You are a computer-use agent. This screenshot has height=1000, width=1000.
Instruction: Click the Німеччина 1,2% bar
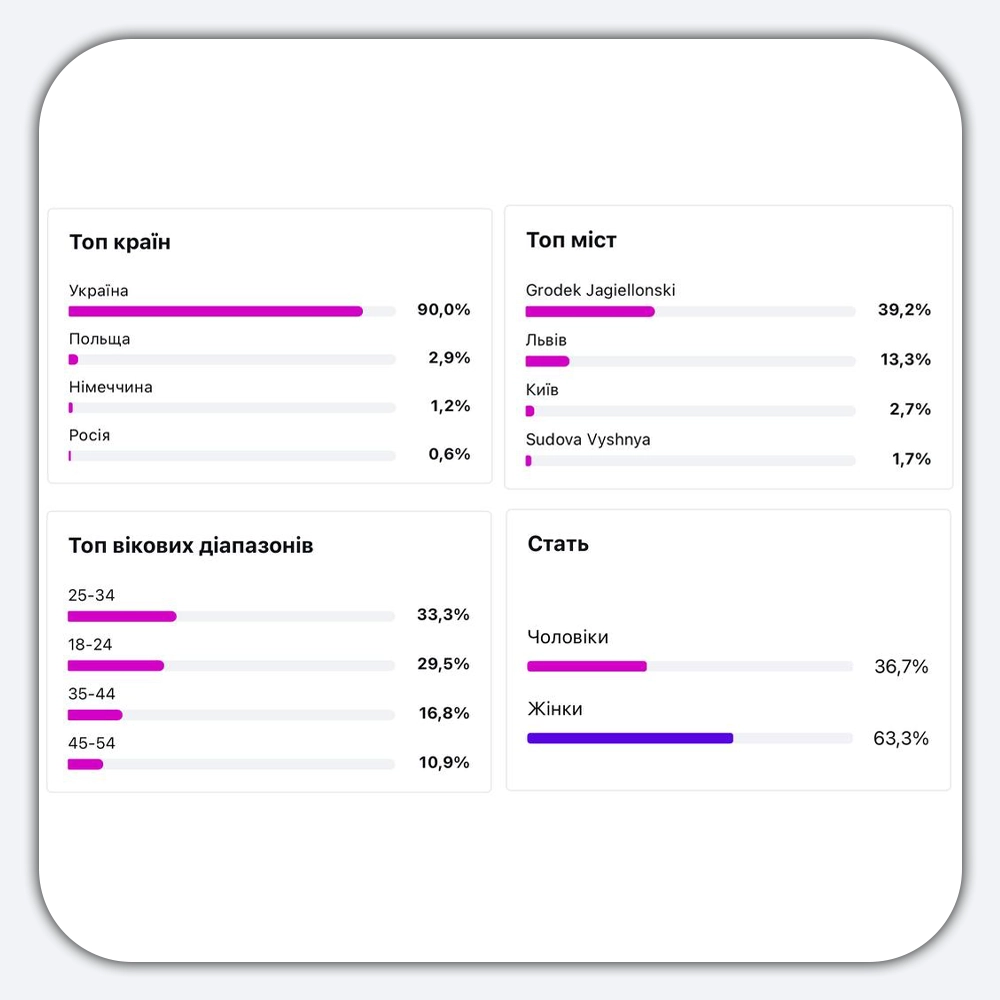[232, 408]
